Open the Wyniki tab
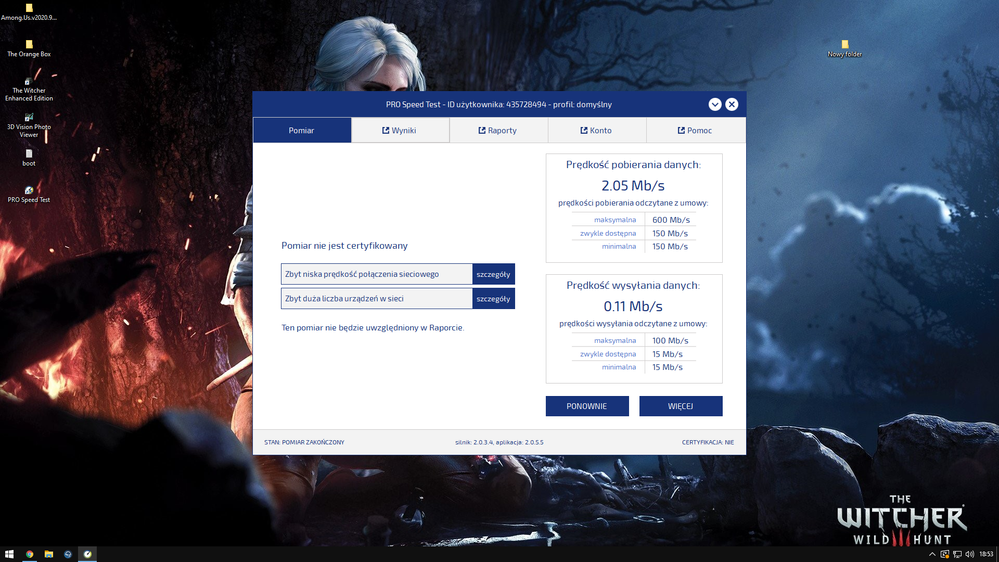Screen dimensions: 999x562 tap(400, 130)
